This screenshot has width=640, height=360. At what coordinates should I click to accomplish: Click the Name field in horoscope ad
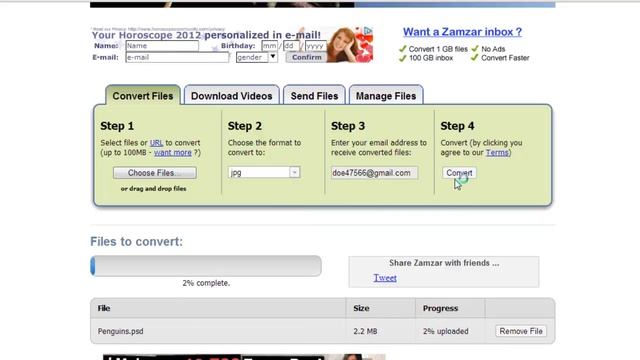click(x=162, y=46)
